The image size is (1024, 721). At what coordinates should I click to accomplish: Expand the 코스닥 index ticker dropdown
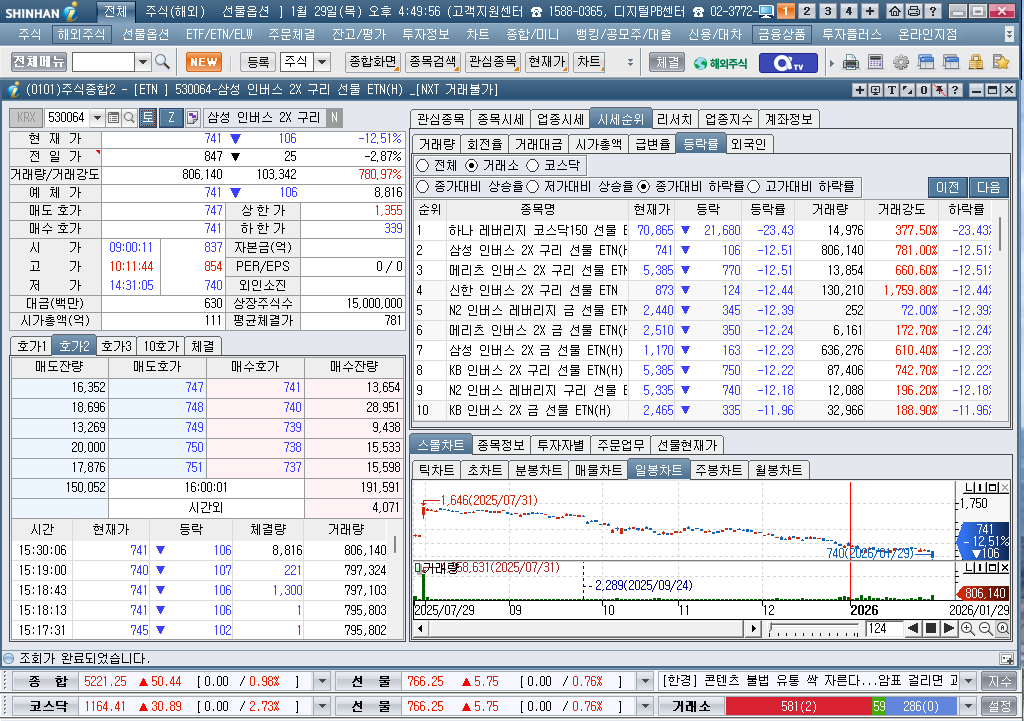(322, 707)
